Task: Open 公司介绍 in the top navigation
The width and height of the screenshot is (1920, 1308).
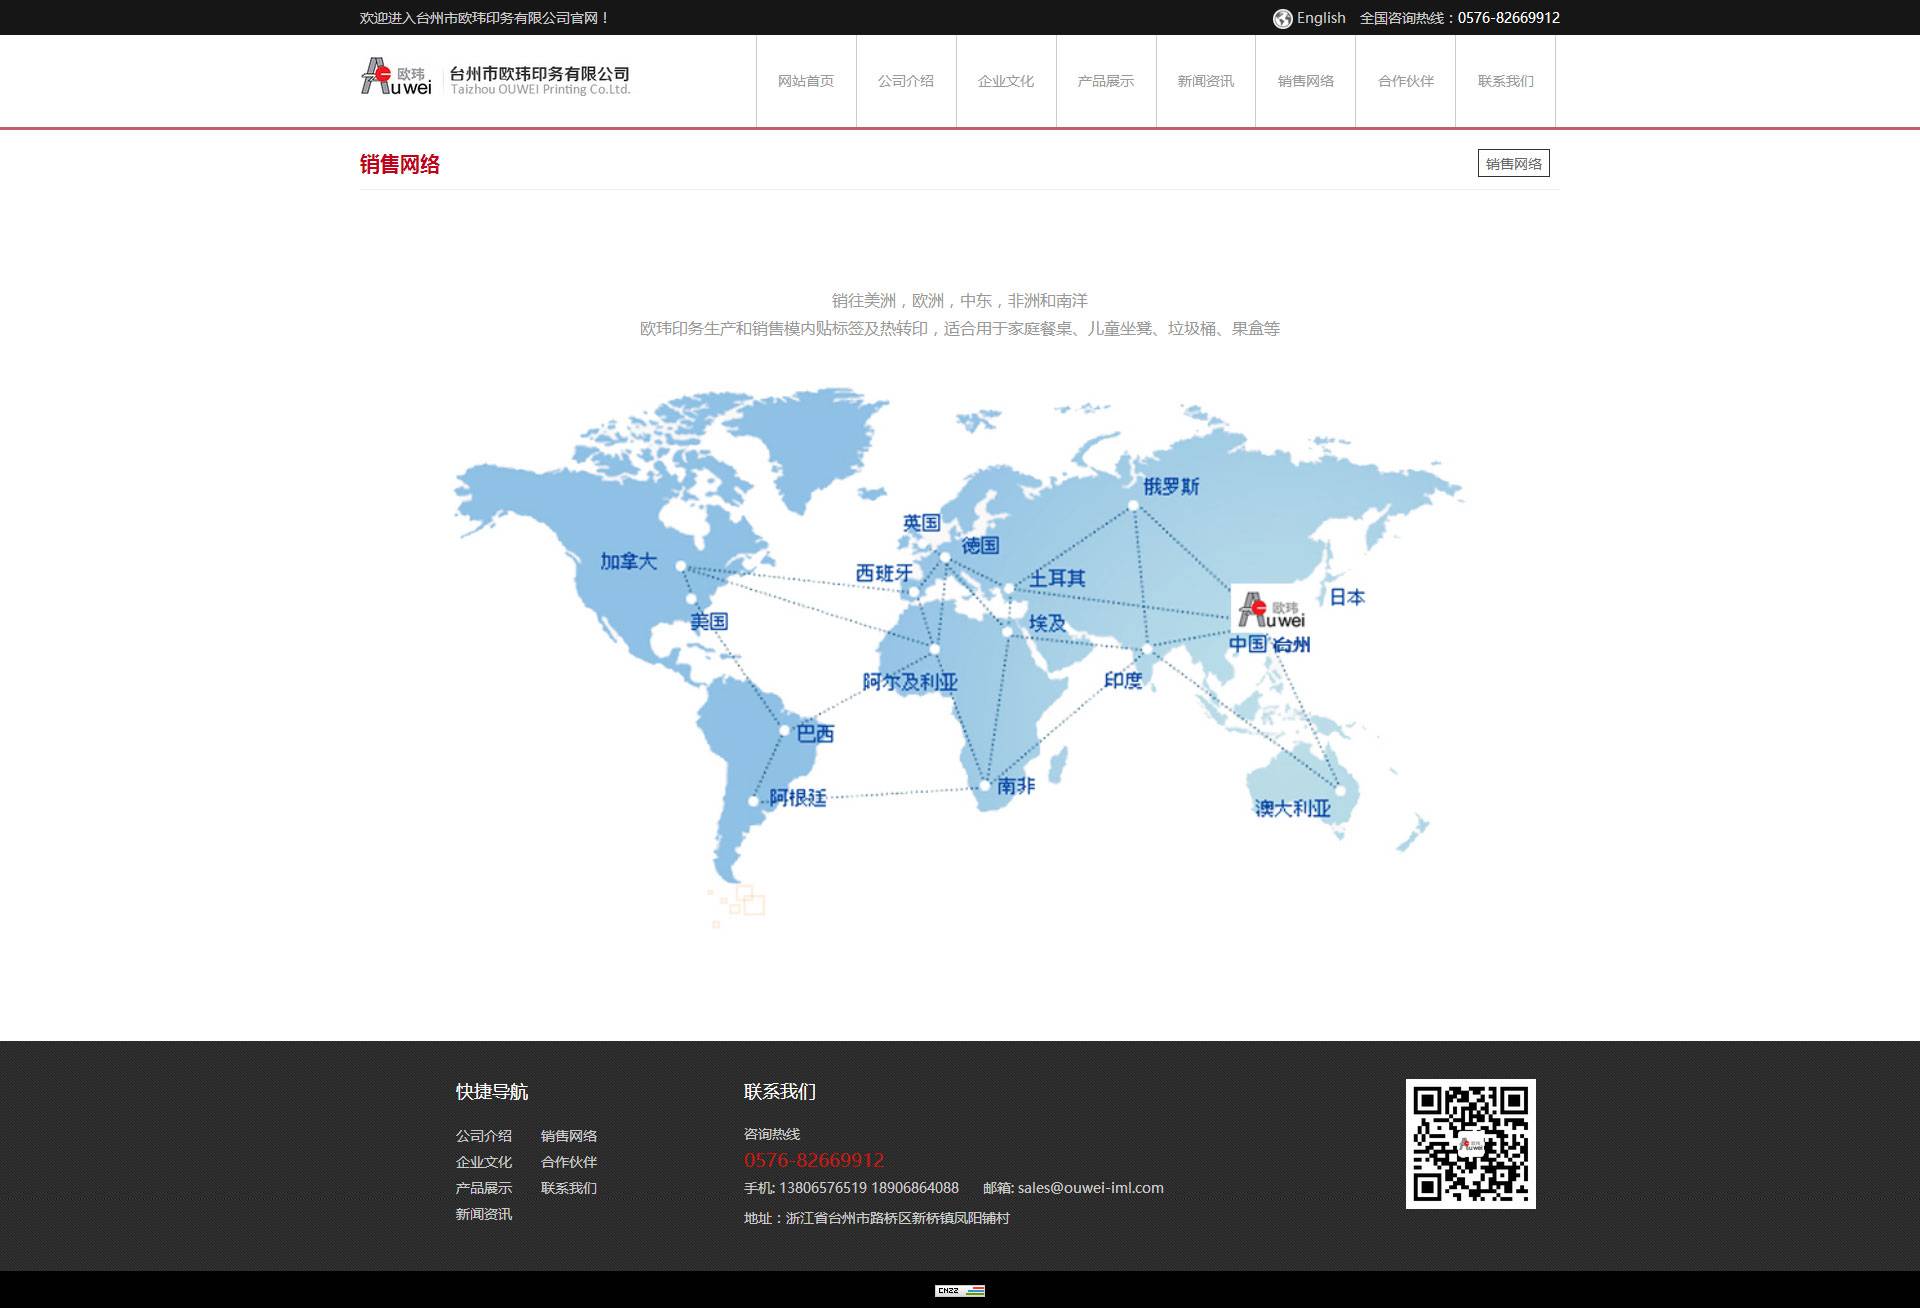Action: 906,81
